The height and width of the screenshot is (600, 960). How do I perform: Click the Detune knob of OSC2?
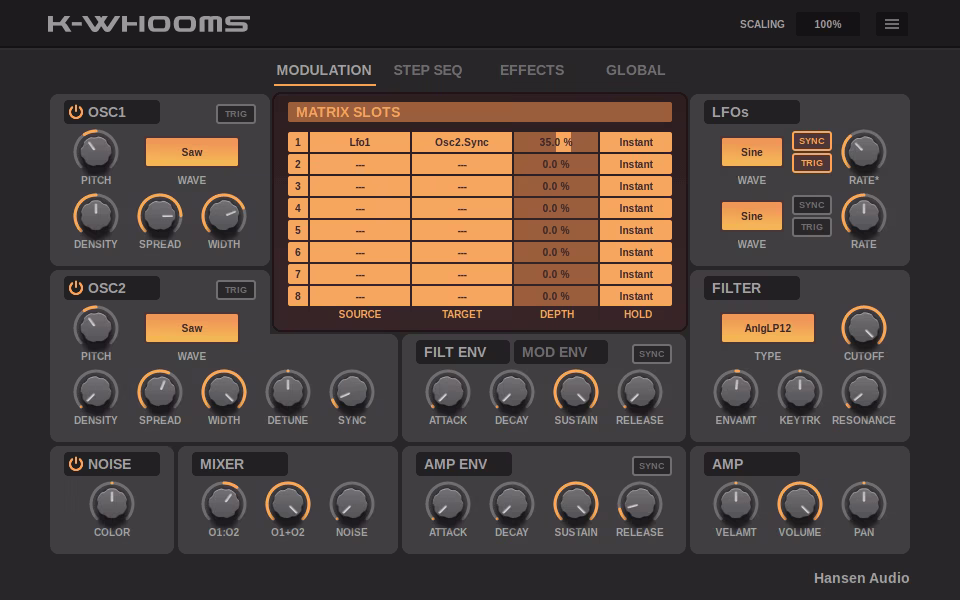pos(287,392)
